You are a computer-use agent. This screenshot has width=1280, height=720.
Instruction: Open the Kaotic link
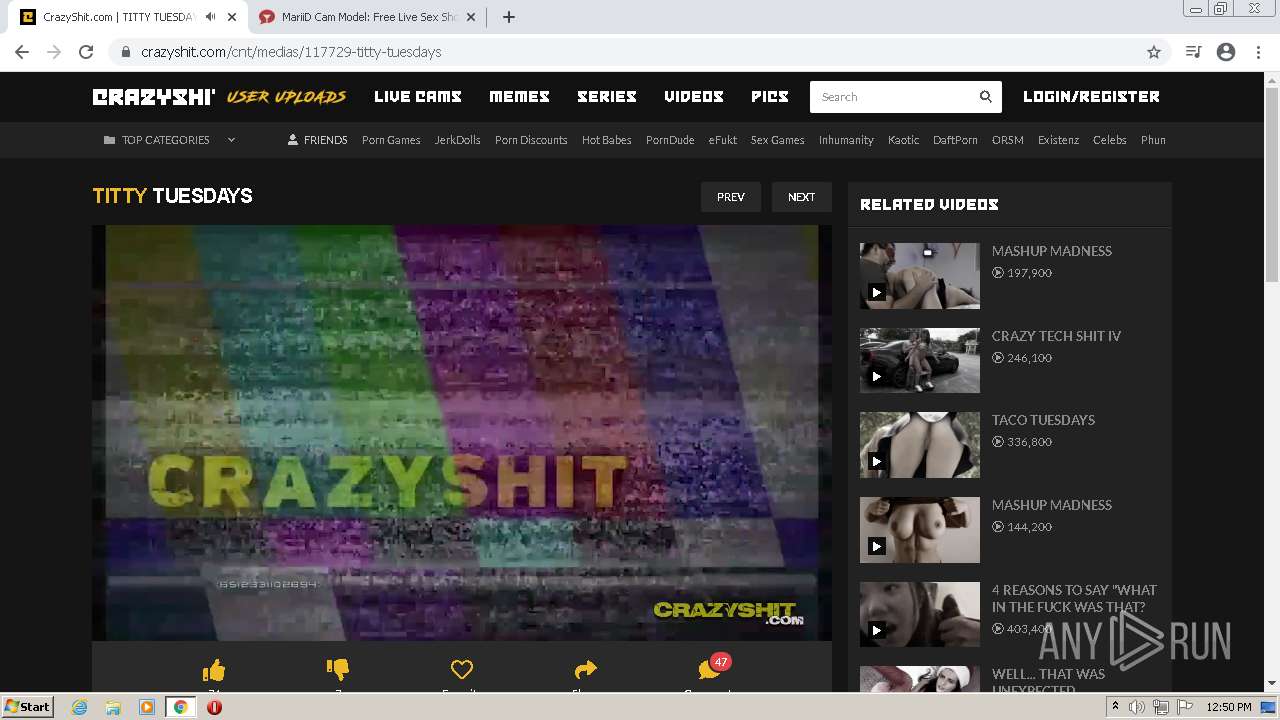(x=903, y=140)
